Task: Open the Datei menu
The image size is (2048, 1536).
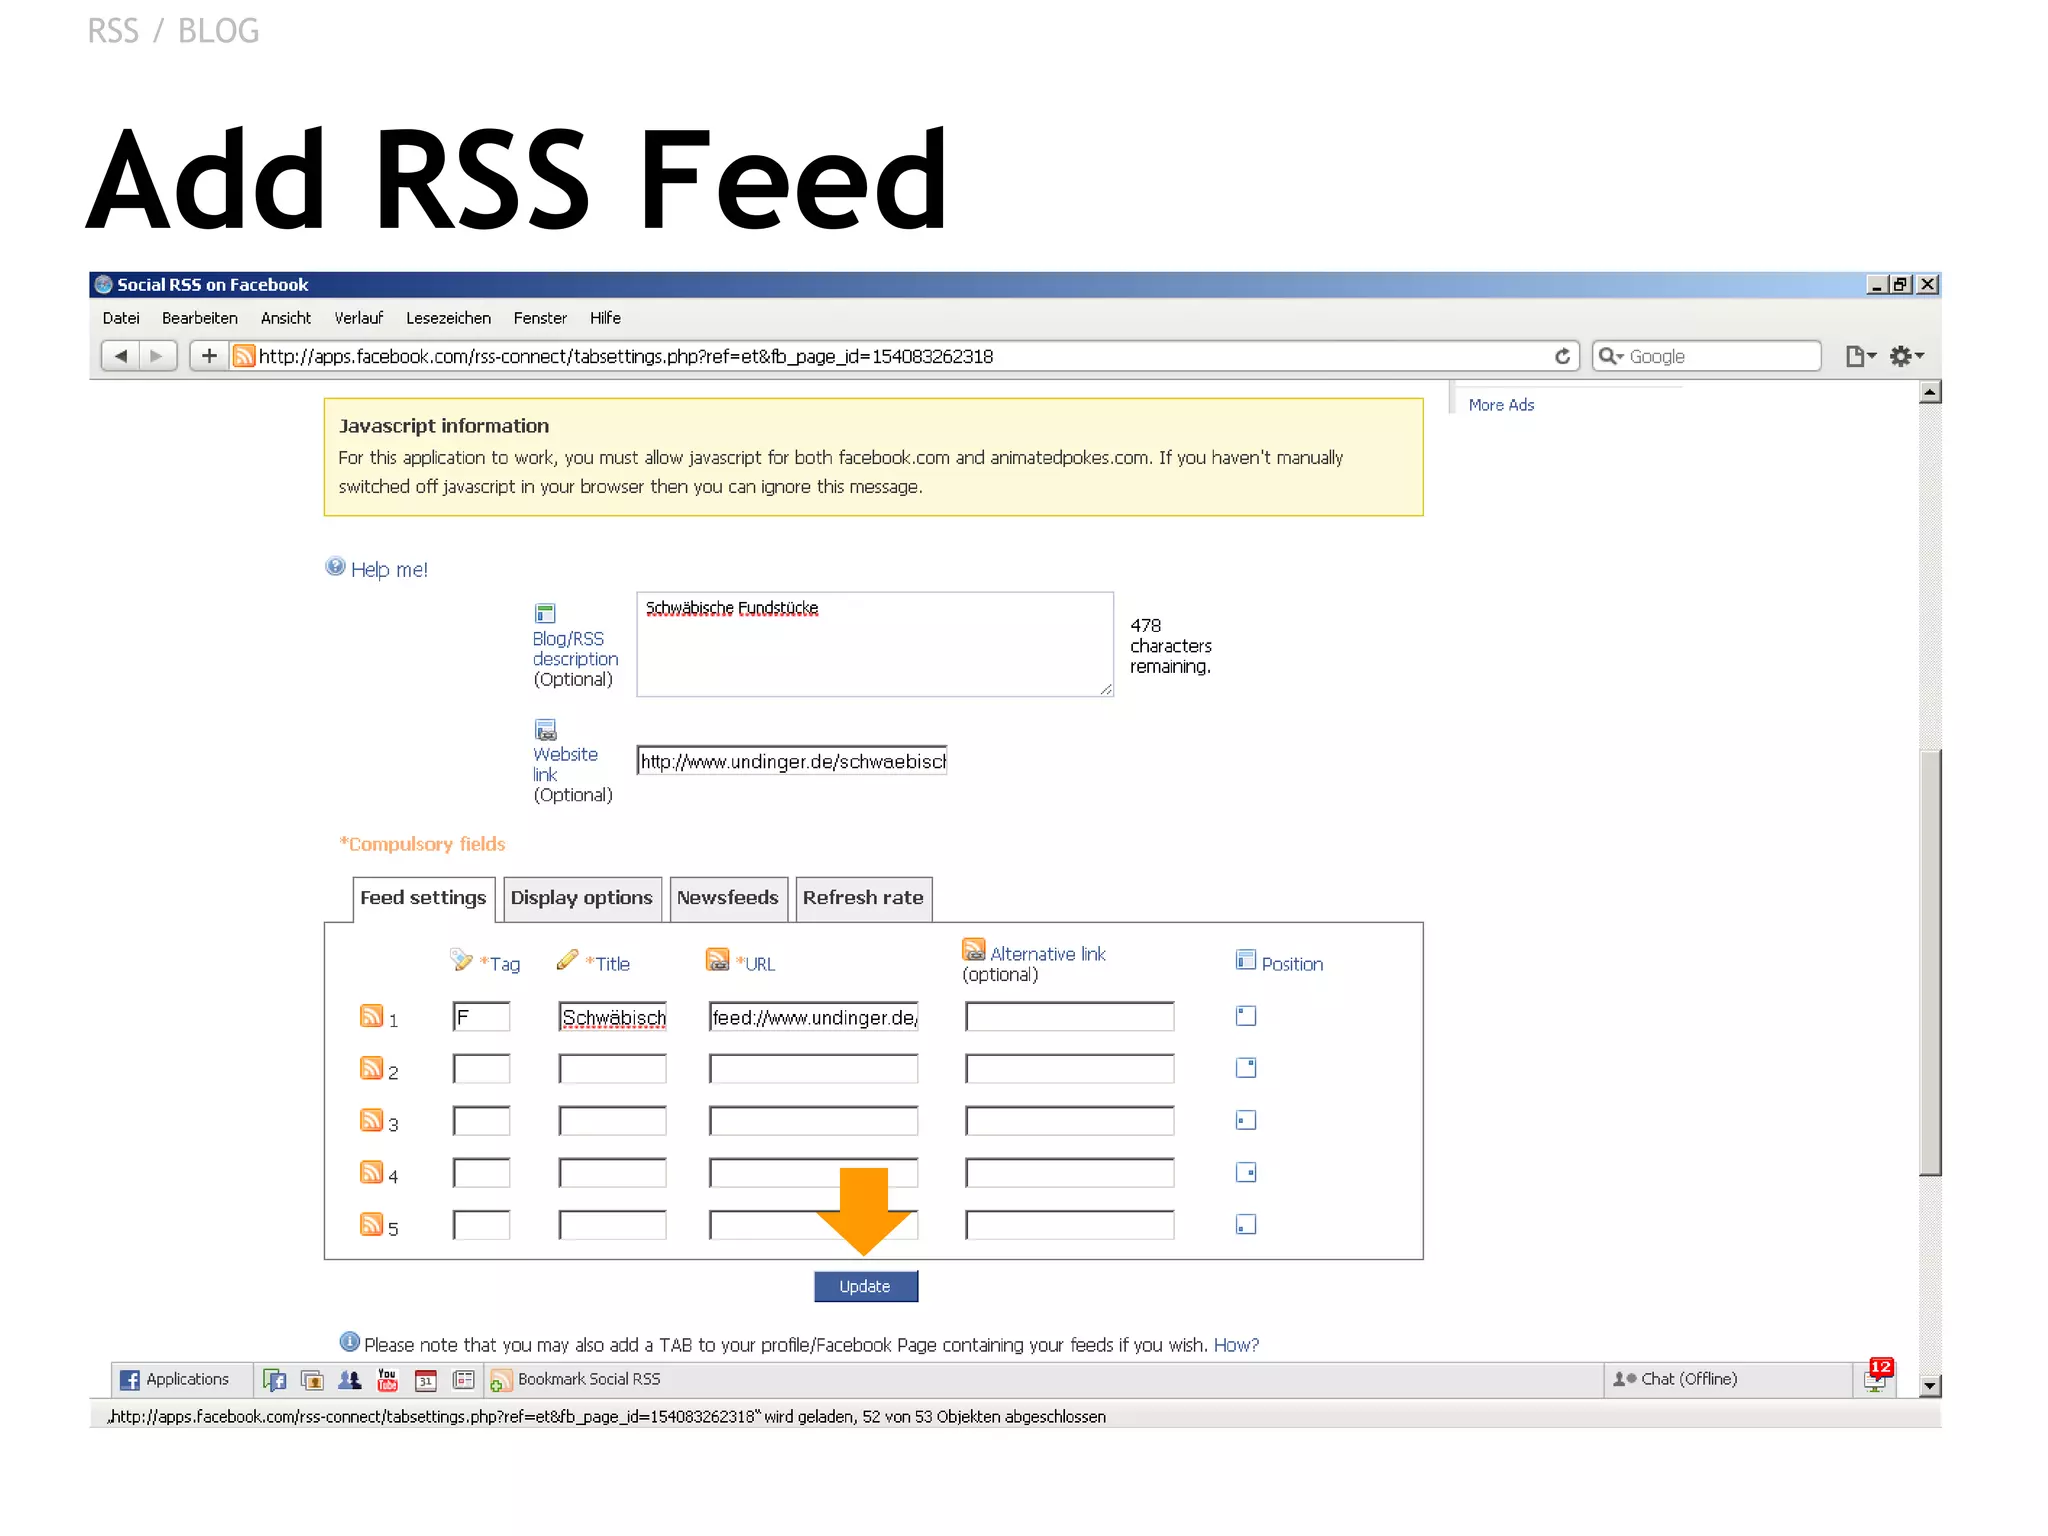Action: tap(121, 318)
